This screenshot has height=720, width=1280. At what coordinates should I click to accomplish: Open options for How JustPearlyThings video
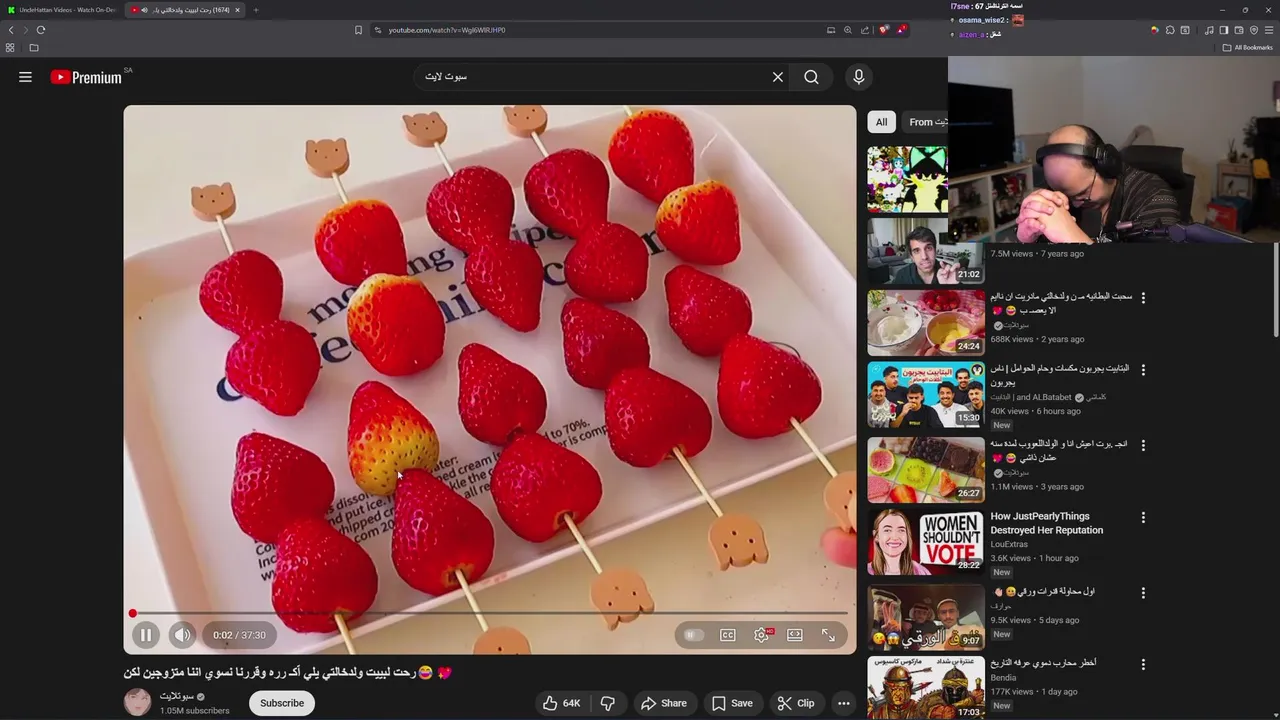tap(1143, 518)
